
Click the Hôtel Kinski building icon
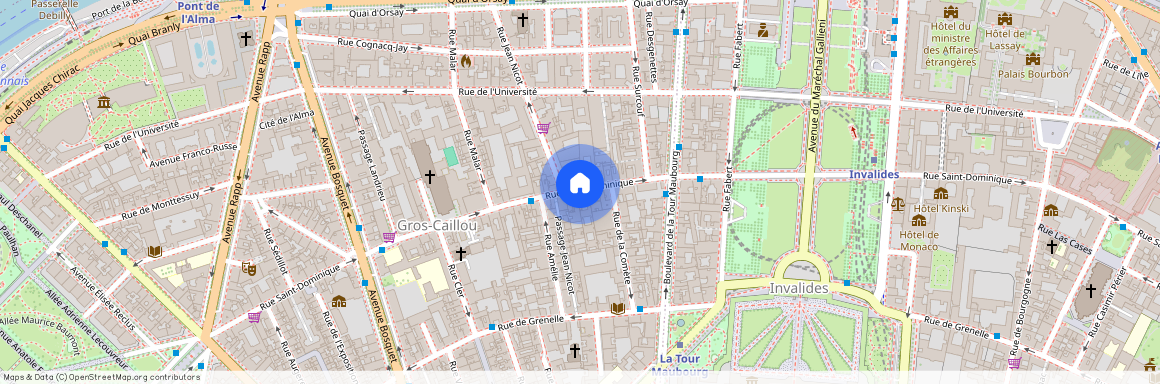point(940,193)
